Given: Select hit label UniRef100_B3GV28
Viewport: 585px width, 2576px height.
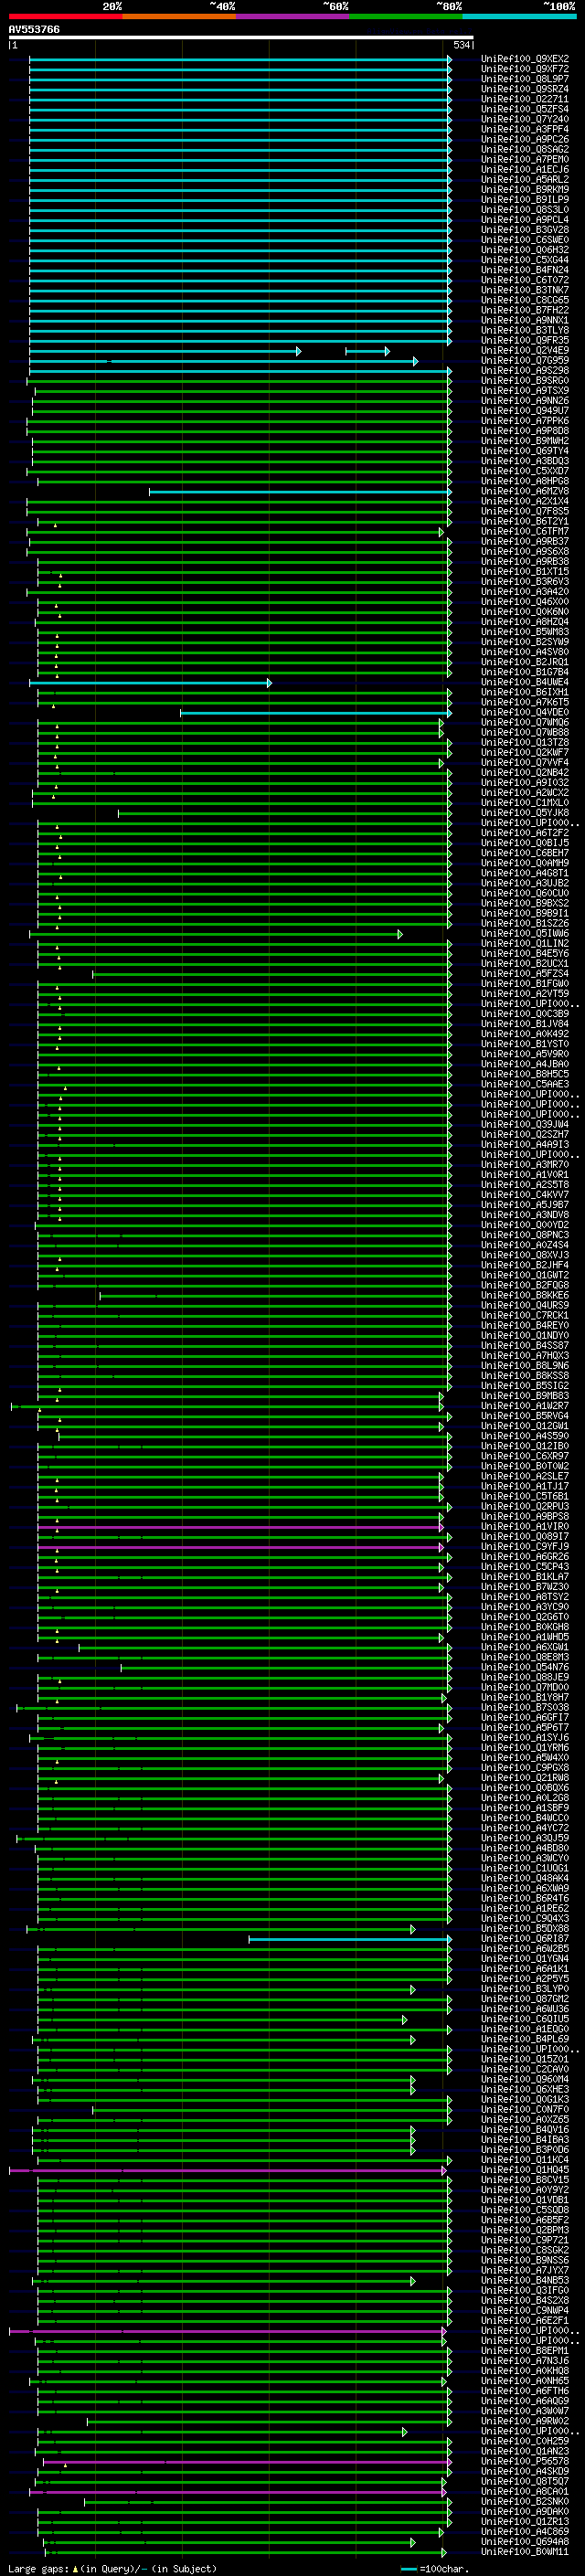Looking at the screenshot, I should [x=525, y=230].
